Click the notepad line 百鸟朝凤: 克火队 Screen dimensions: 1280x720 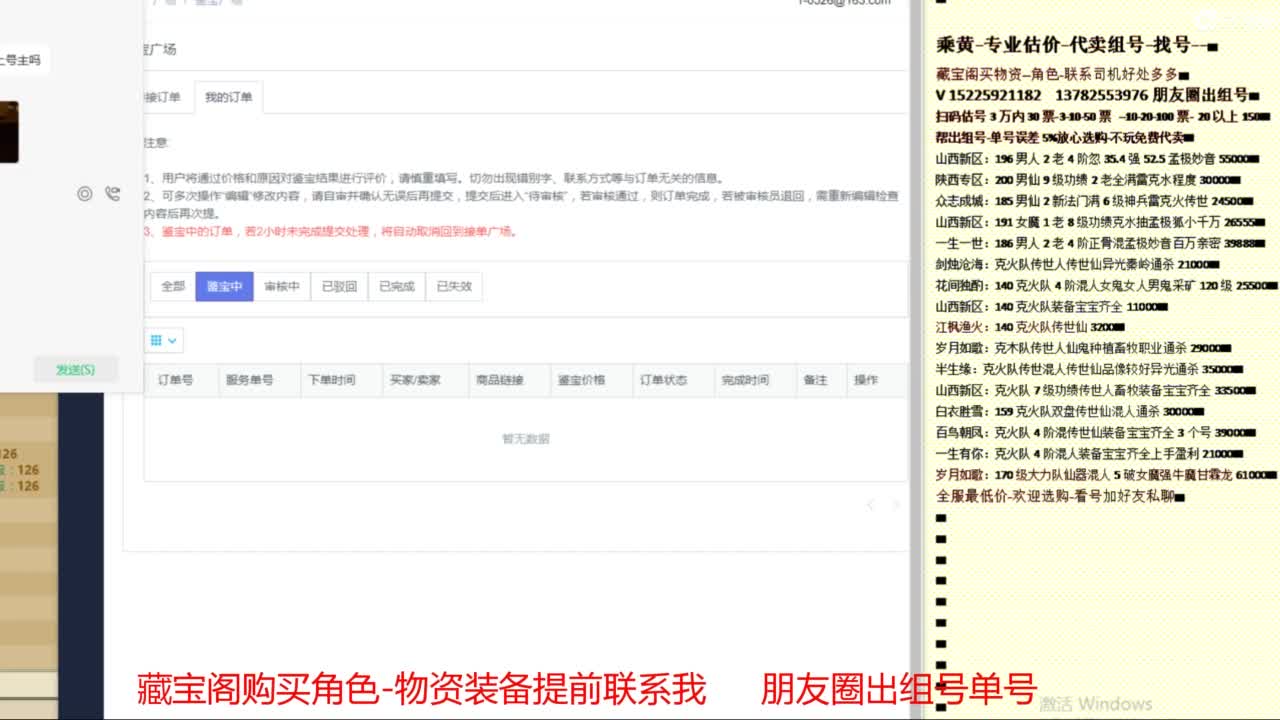click(x=1096, y=432)
